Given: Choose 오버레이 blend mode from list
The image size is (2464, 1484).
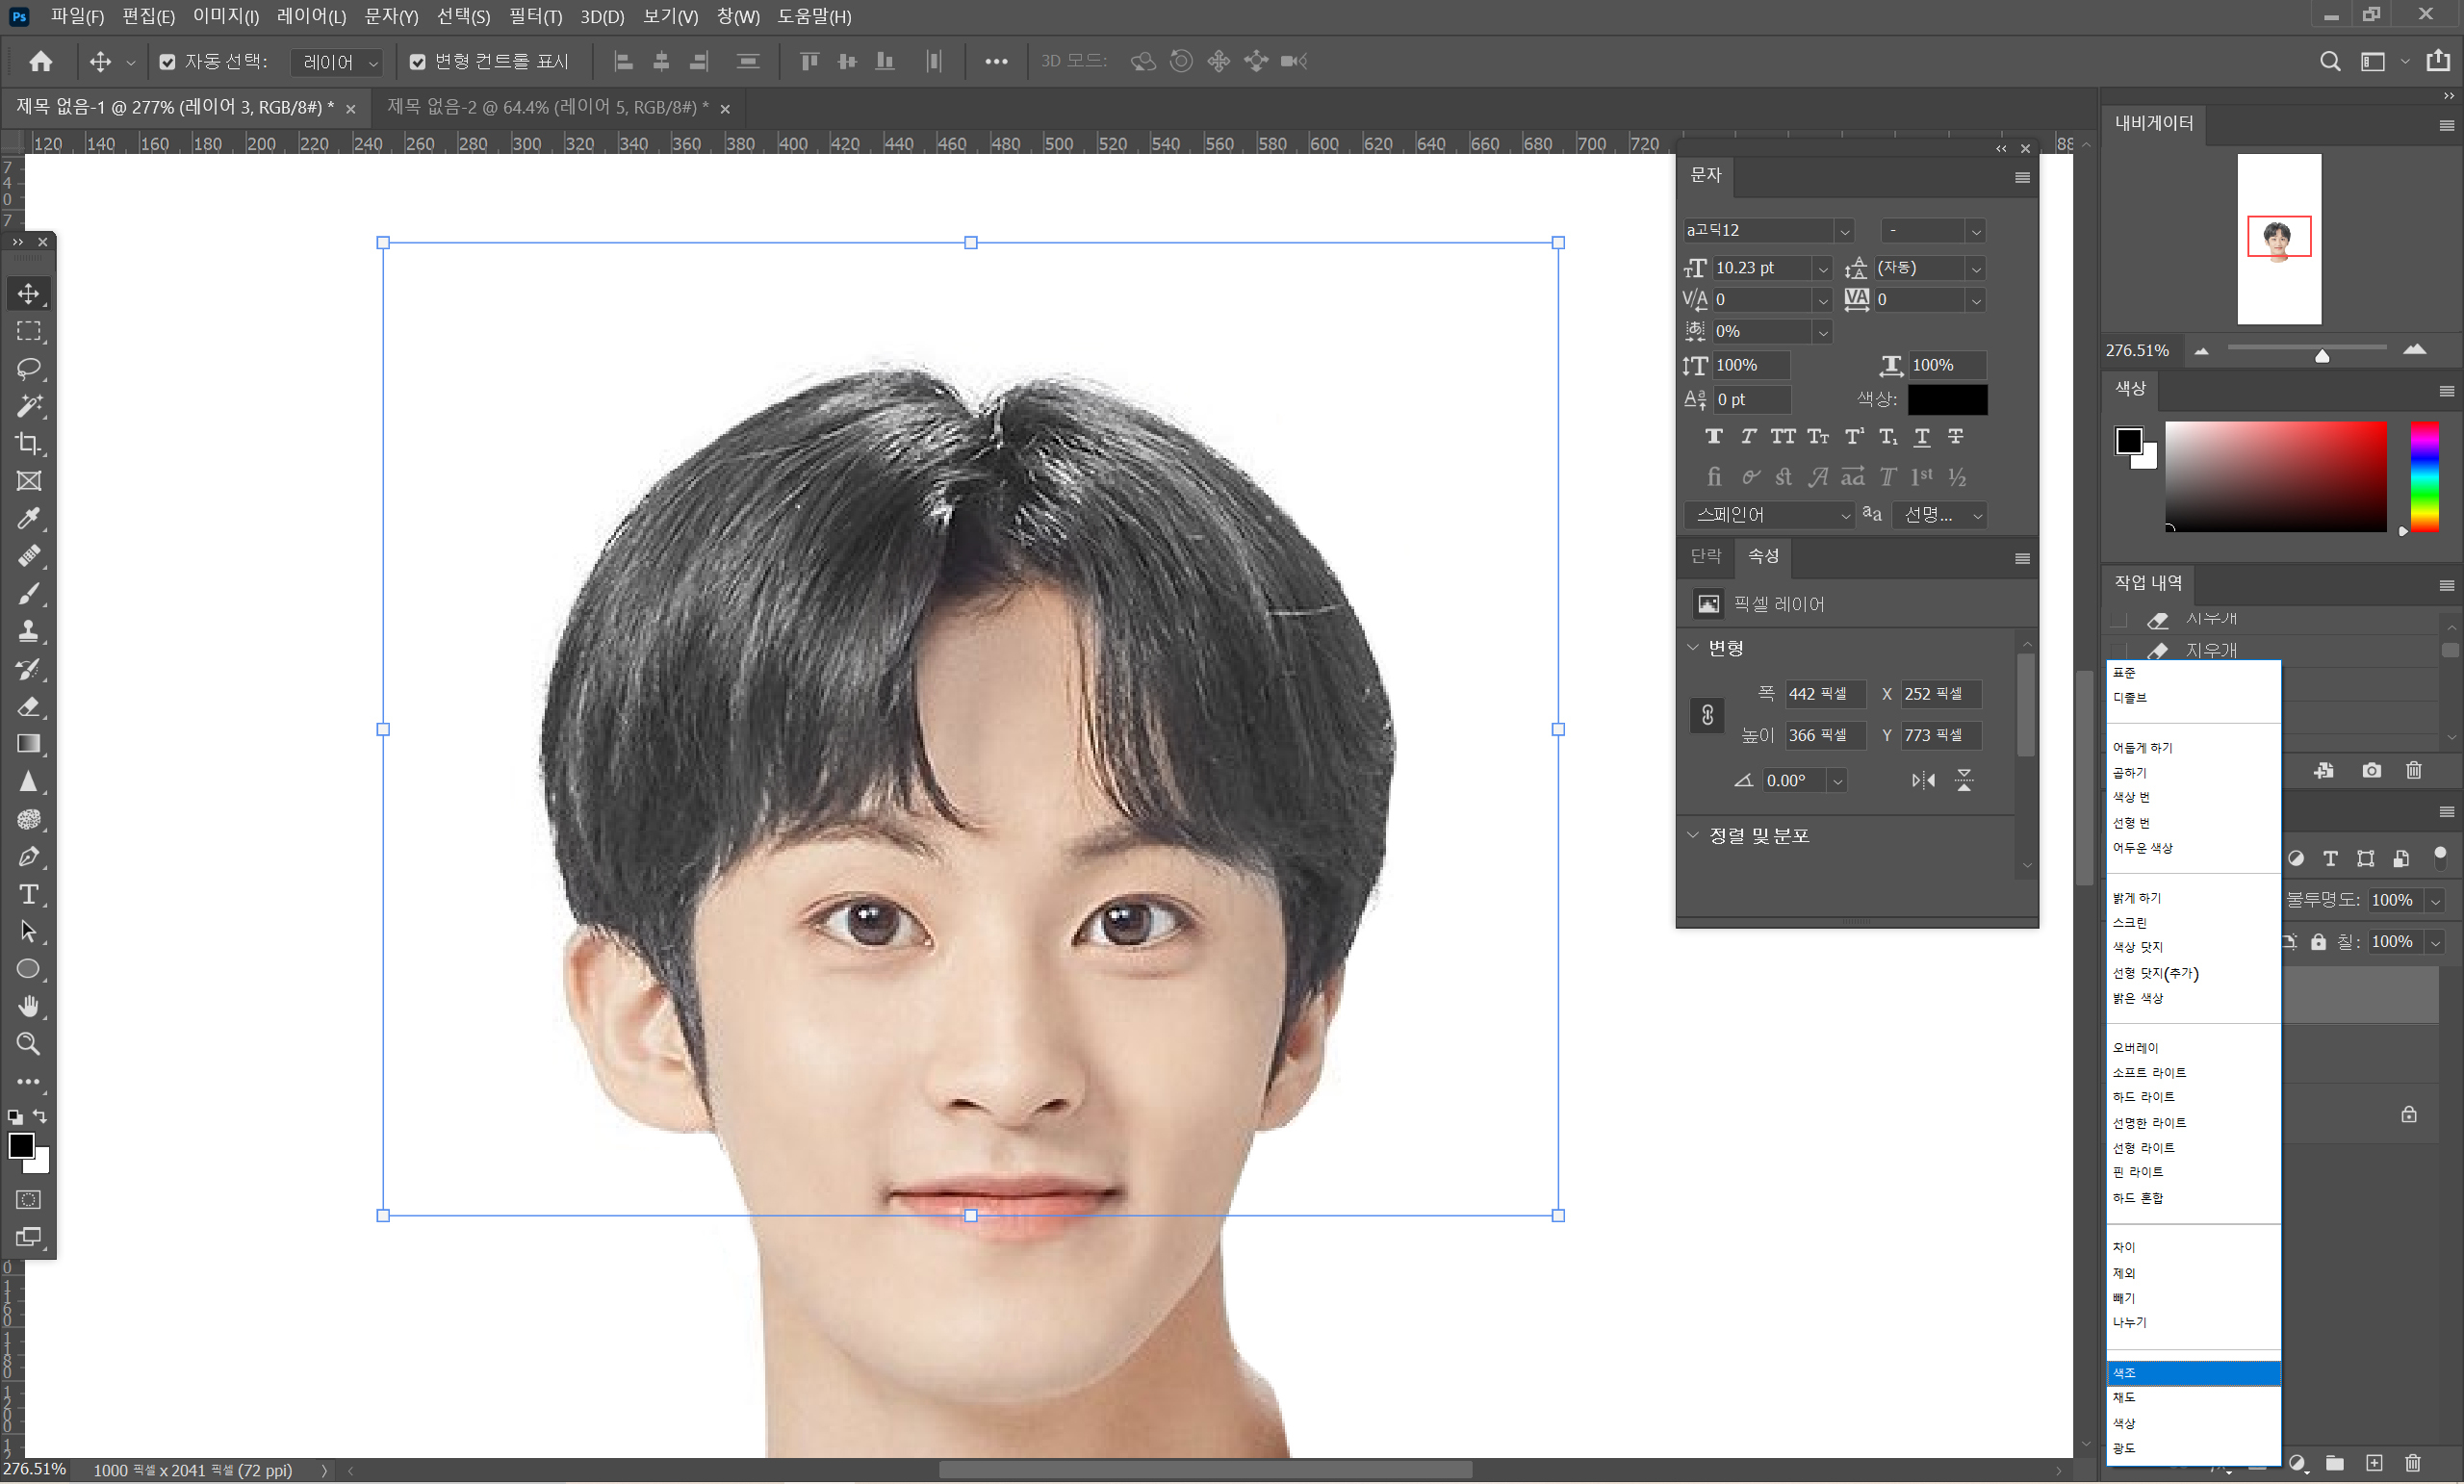Looking at the screenshot, I should click(2135, 1047).
